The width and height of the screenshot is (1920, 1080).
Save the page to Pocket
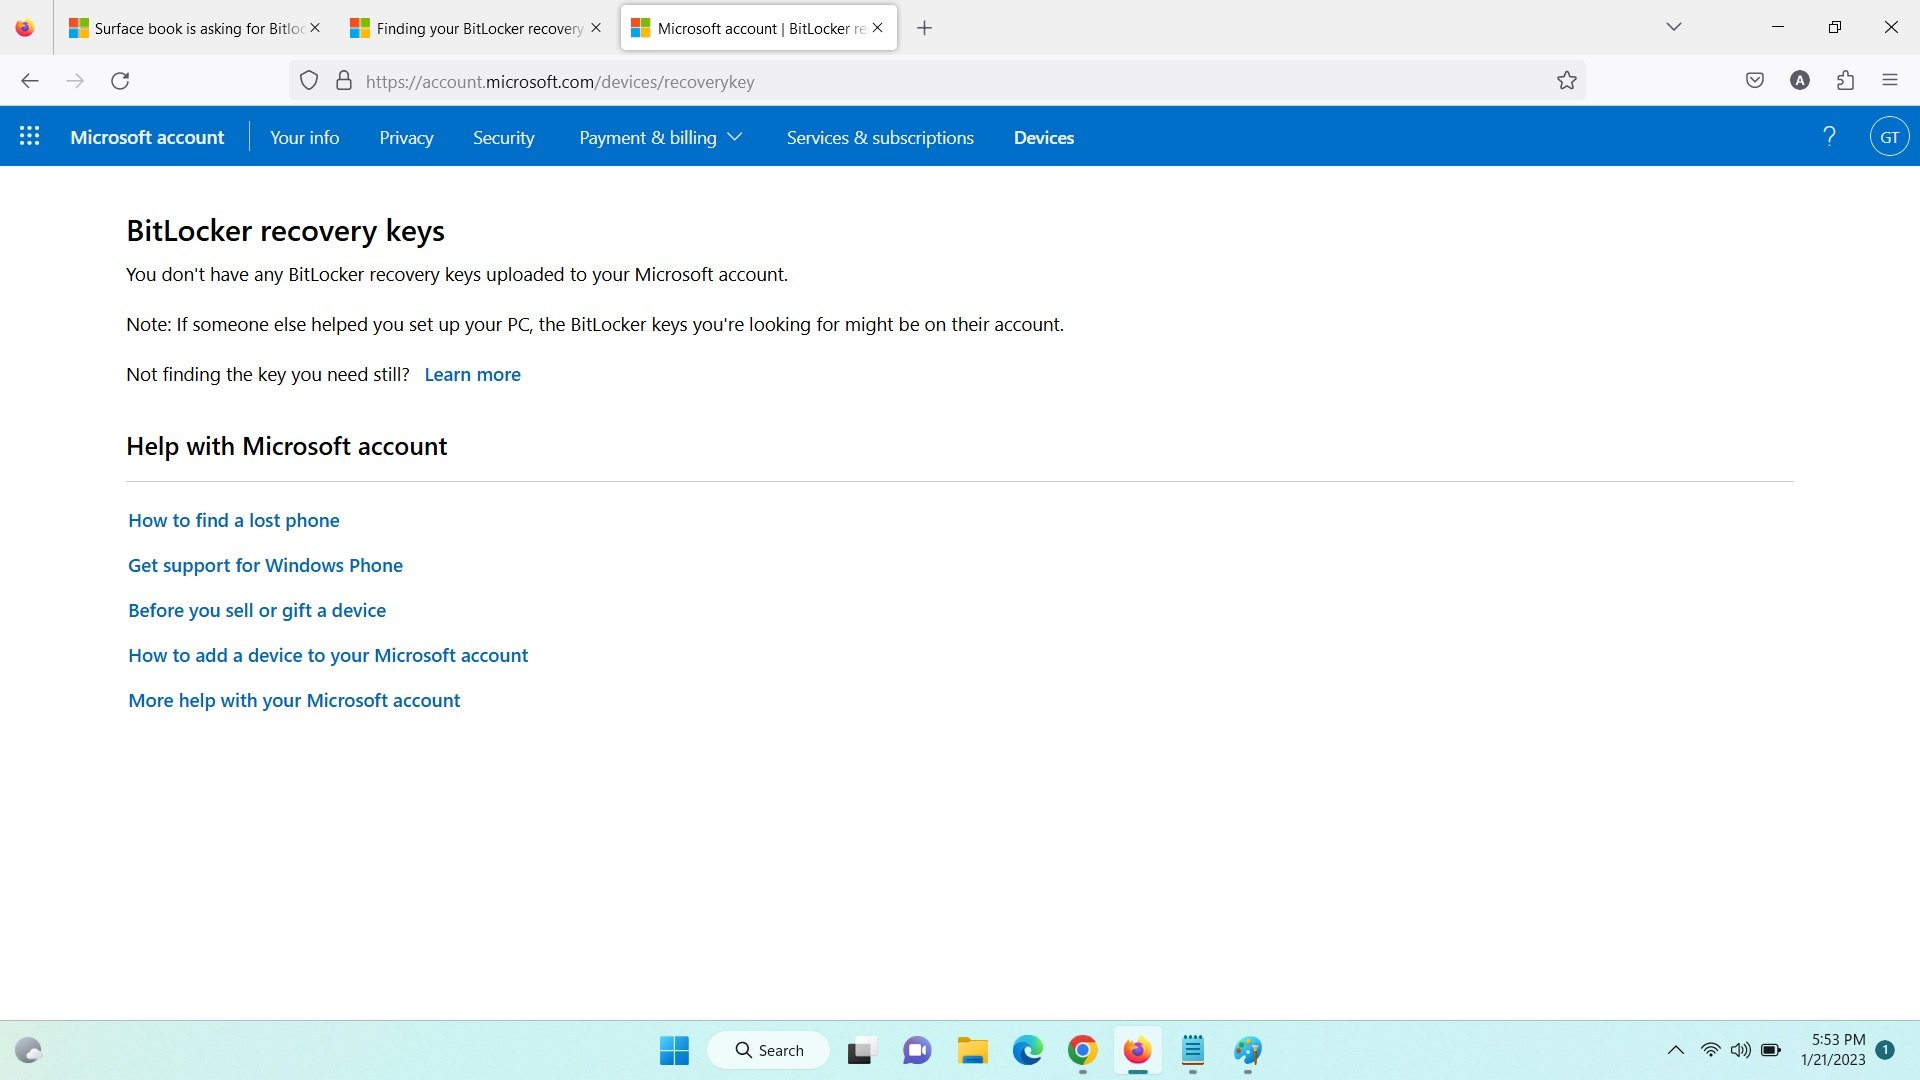pos(1755,81)
